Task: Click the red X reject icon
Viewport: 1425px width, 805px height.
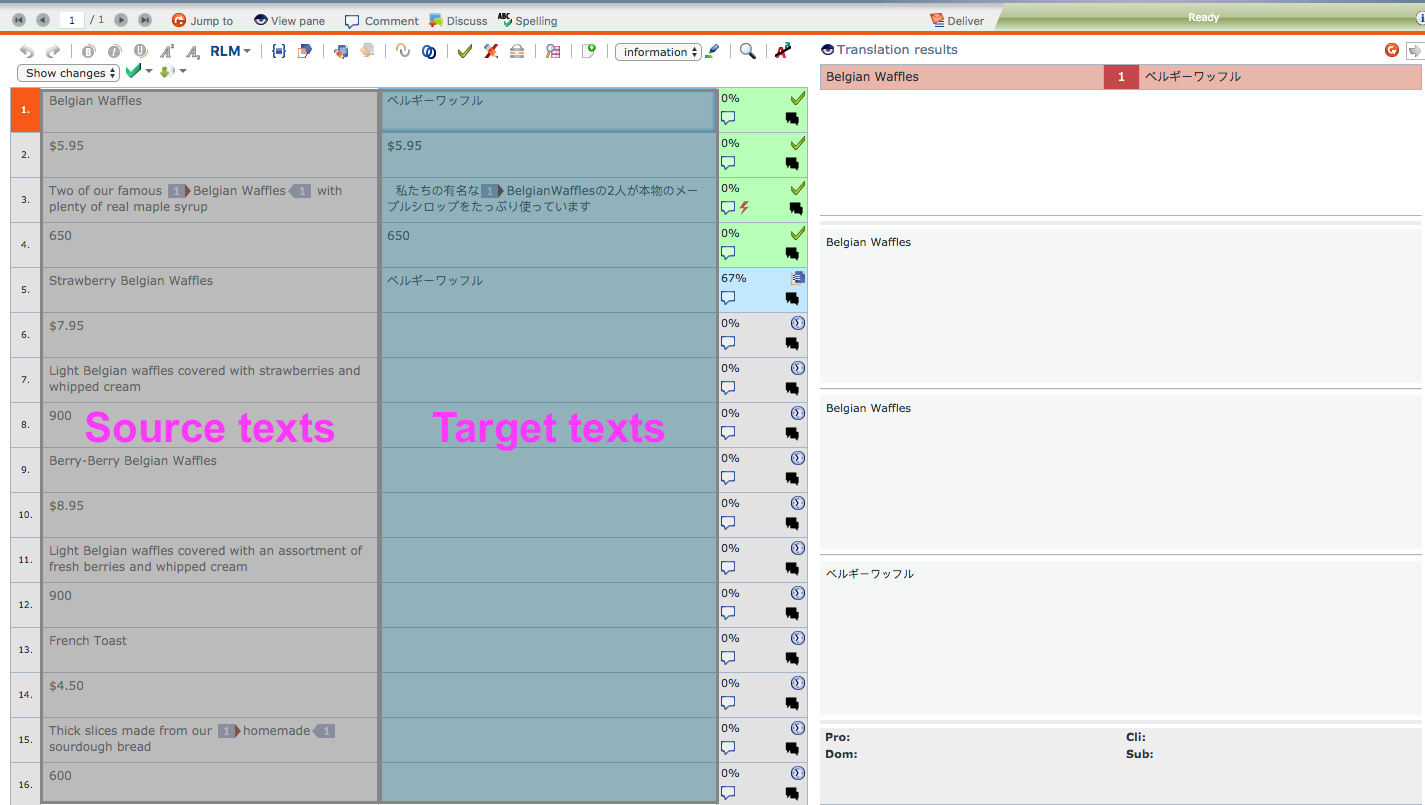Action: point(490,51)
